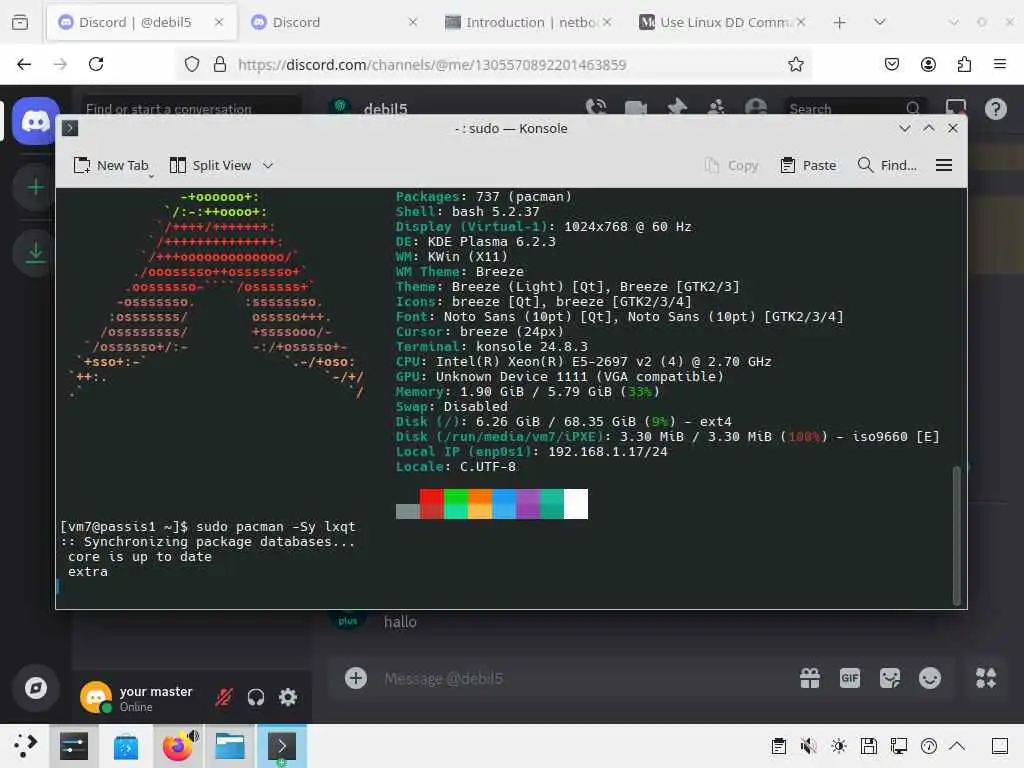Toggle deafen headphones in Discord user panel
This screenshot has height=768, width=1024.
point(255,697)
